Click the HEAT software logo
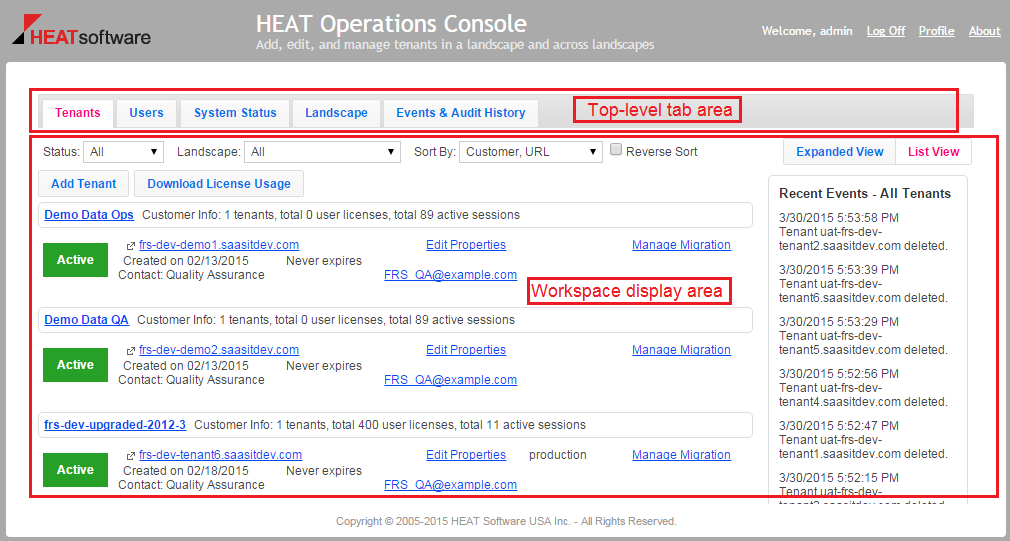The height and width of the screenshot is (541, 1010). click(81, 31)
